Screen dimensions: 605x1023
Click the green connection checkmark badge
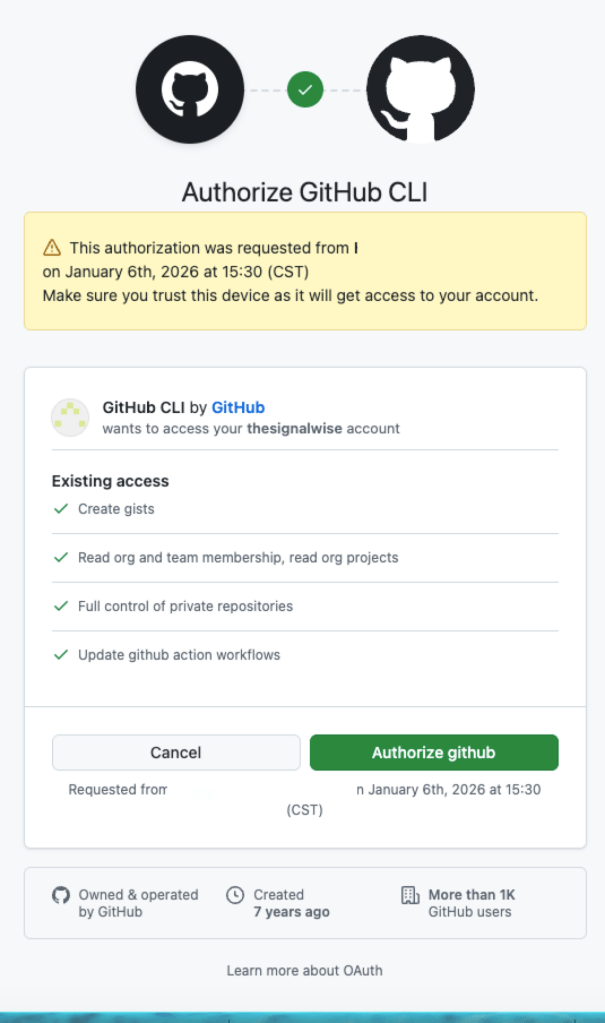click(305, 90)
